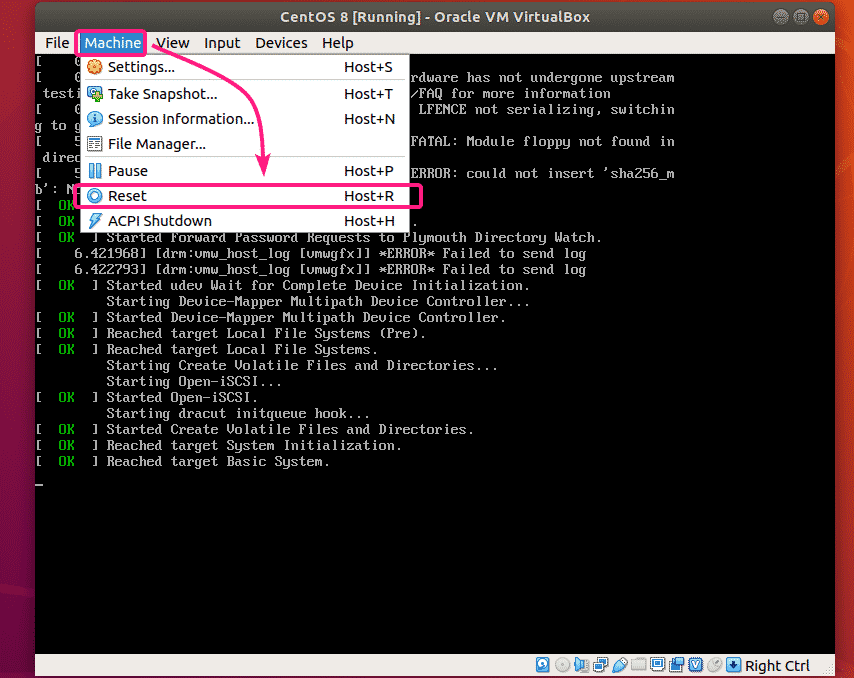Open the Machine menu
The width and height of the screenshot is (854, 678).
click(x=112, y=43)
